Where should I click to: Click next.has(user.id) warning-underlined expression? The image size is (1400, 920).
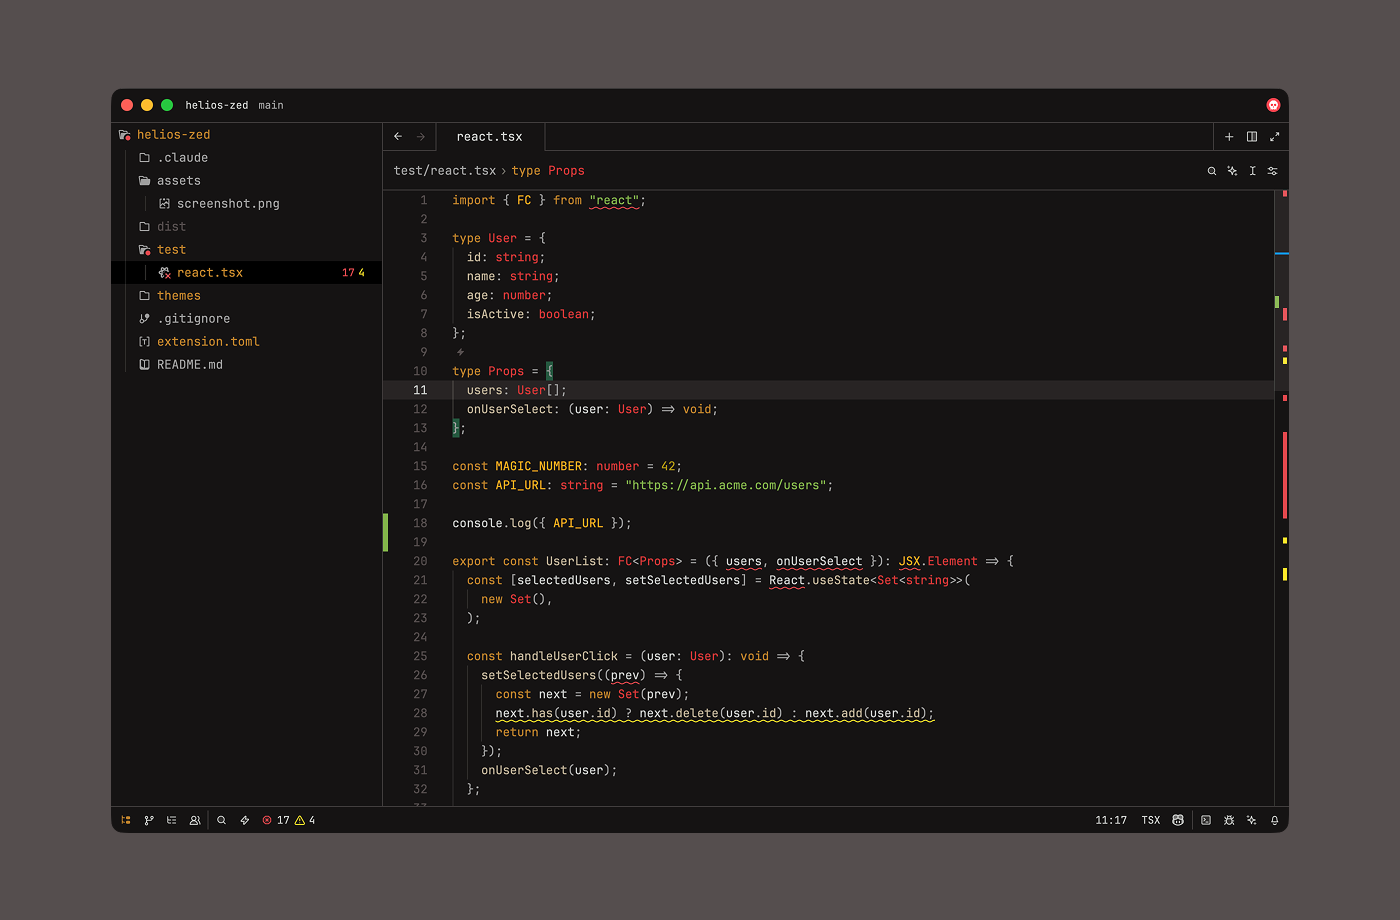tap(556, 713)
